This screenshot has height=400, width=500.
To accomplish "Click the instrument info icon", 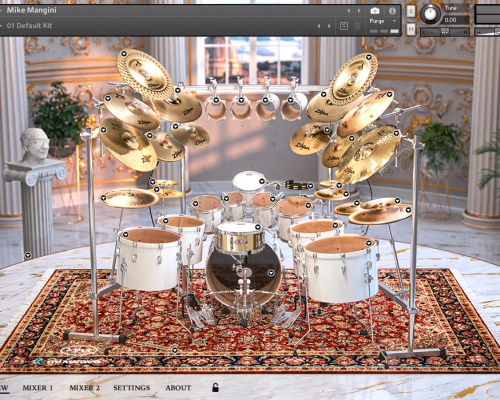I will [392, 11].
